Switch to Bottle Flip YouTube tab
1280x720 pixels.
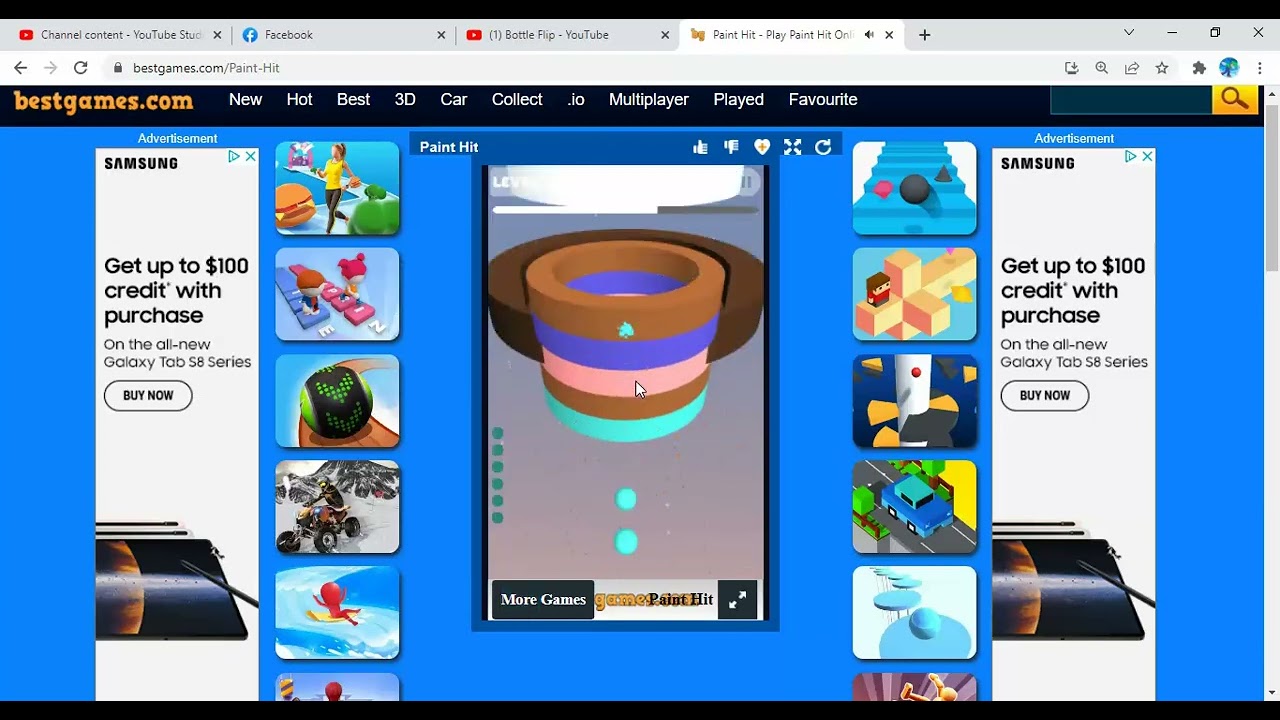pyautogui.click(x=568, y=35)
